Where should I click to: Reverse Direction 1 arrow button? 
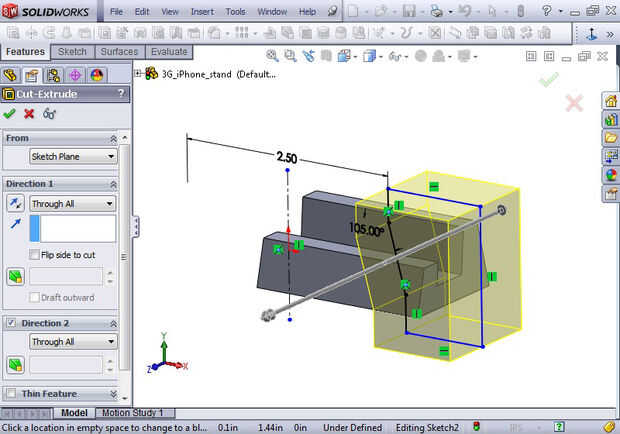(x=15, y=204)
